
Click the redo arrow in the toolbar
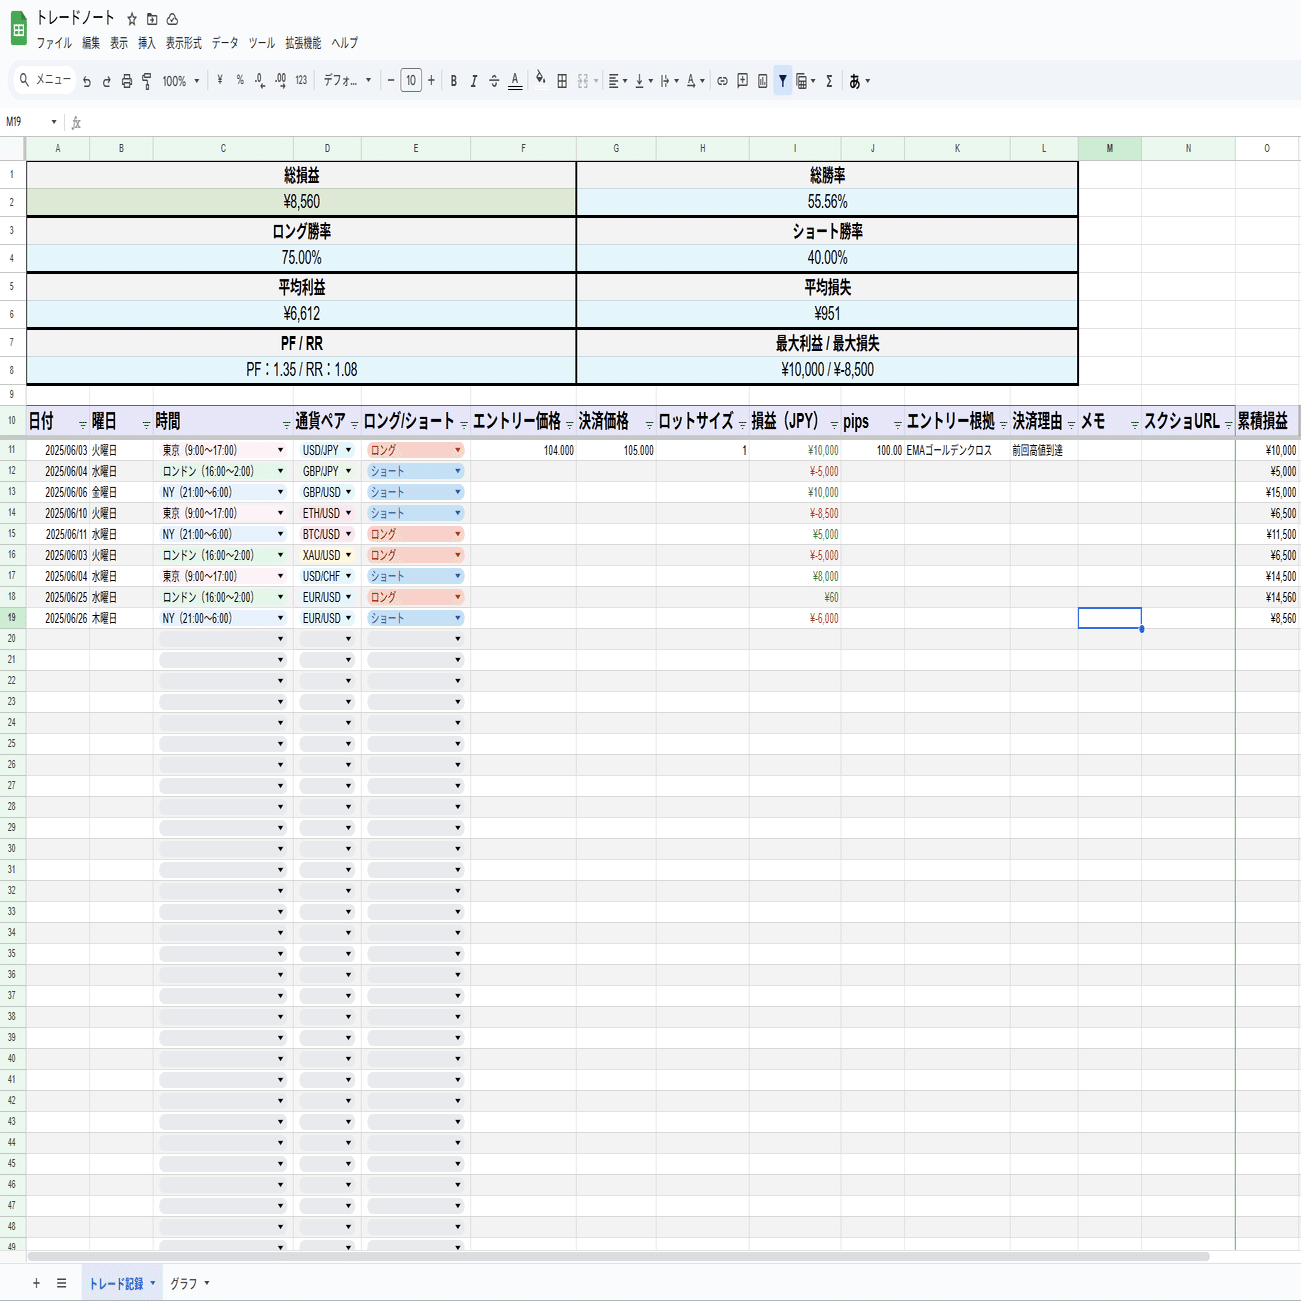tap(107, 81)
